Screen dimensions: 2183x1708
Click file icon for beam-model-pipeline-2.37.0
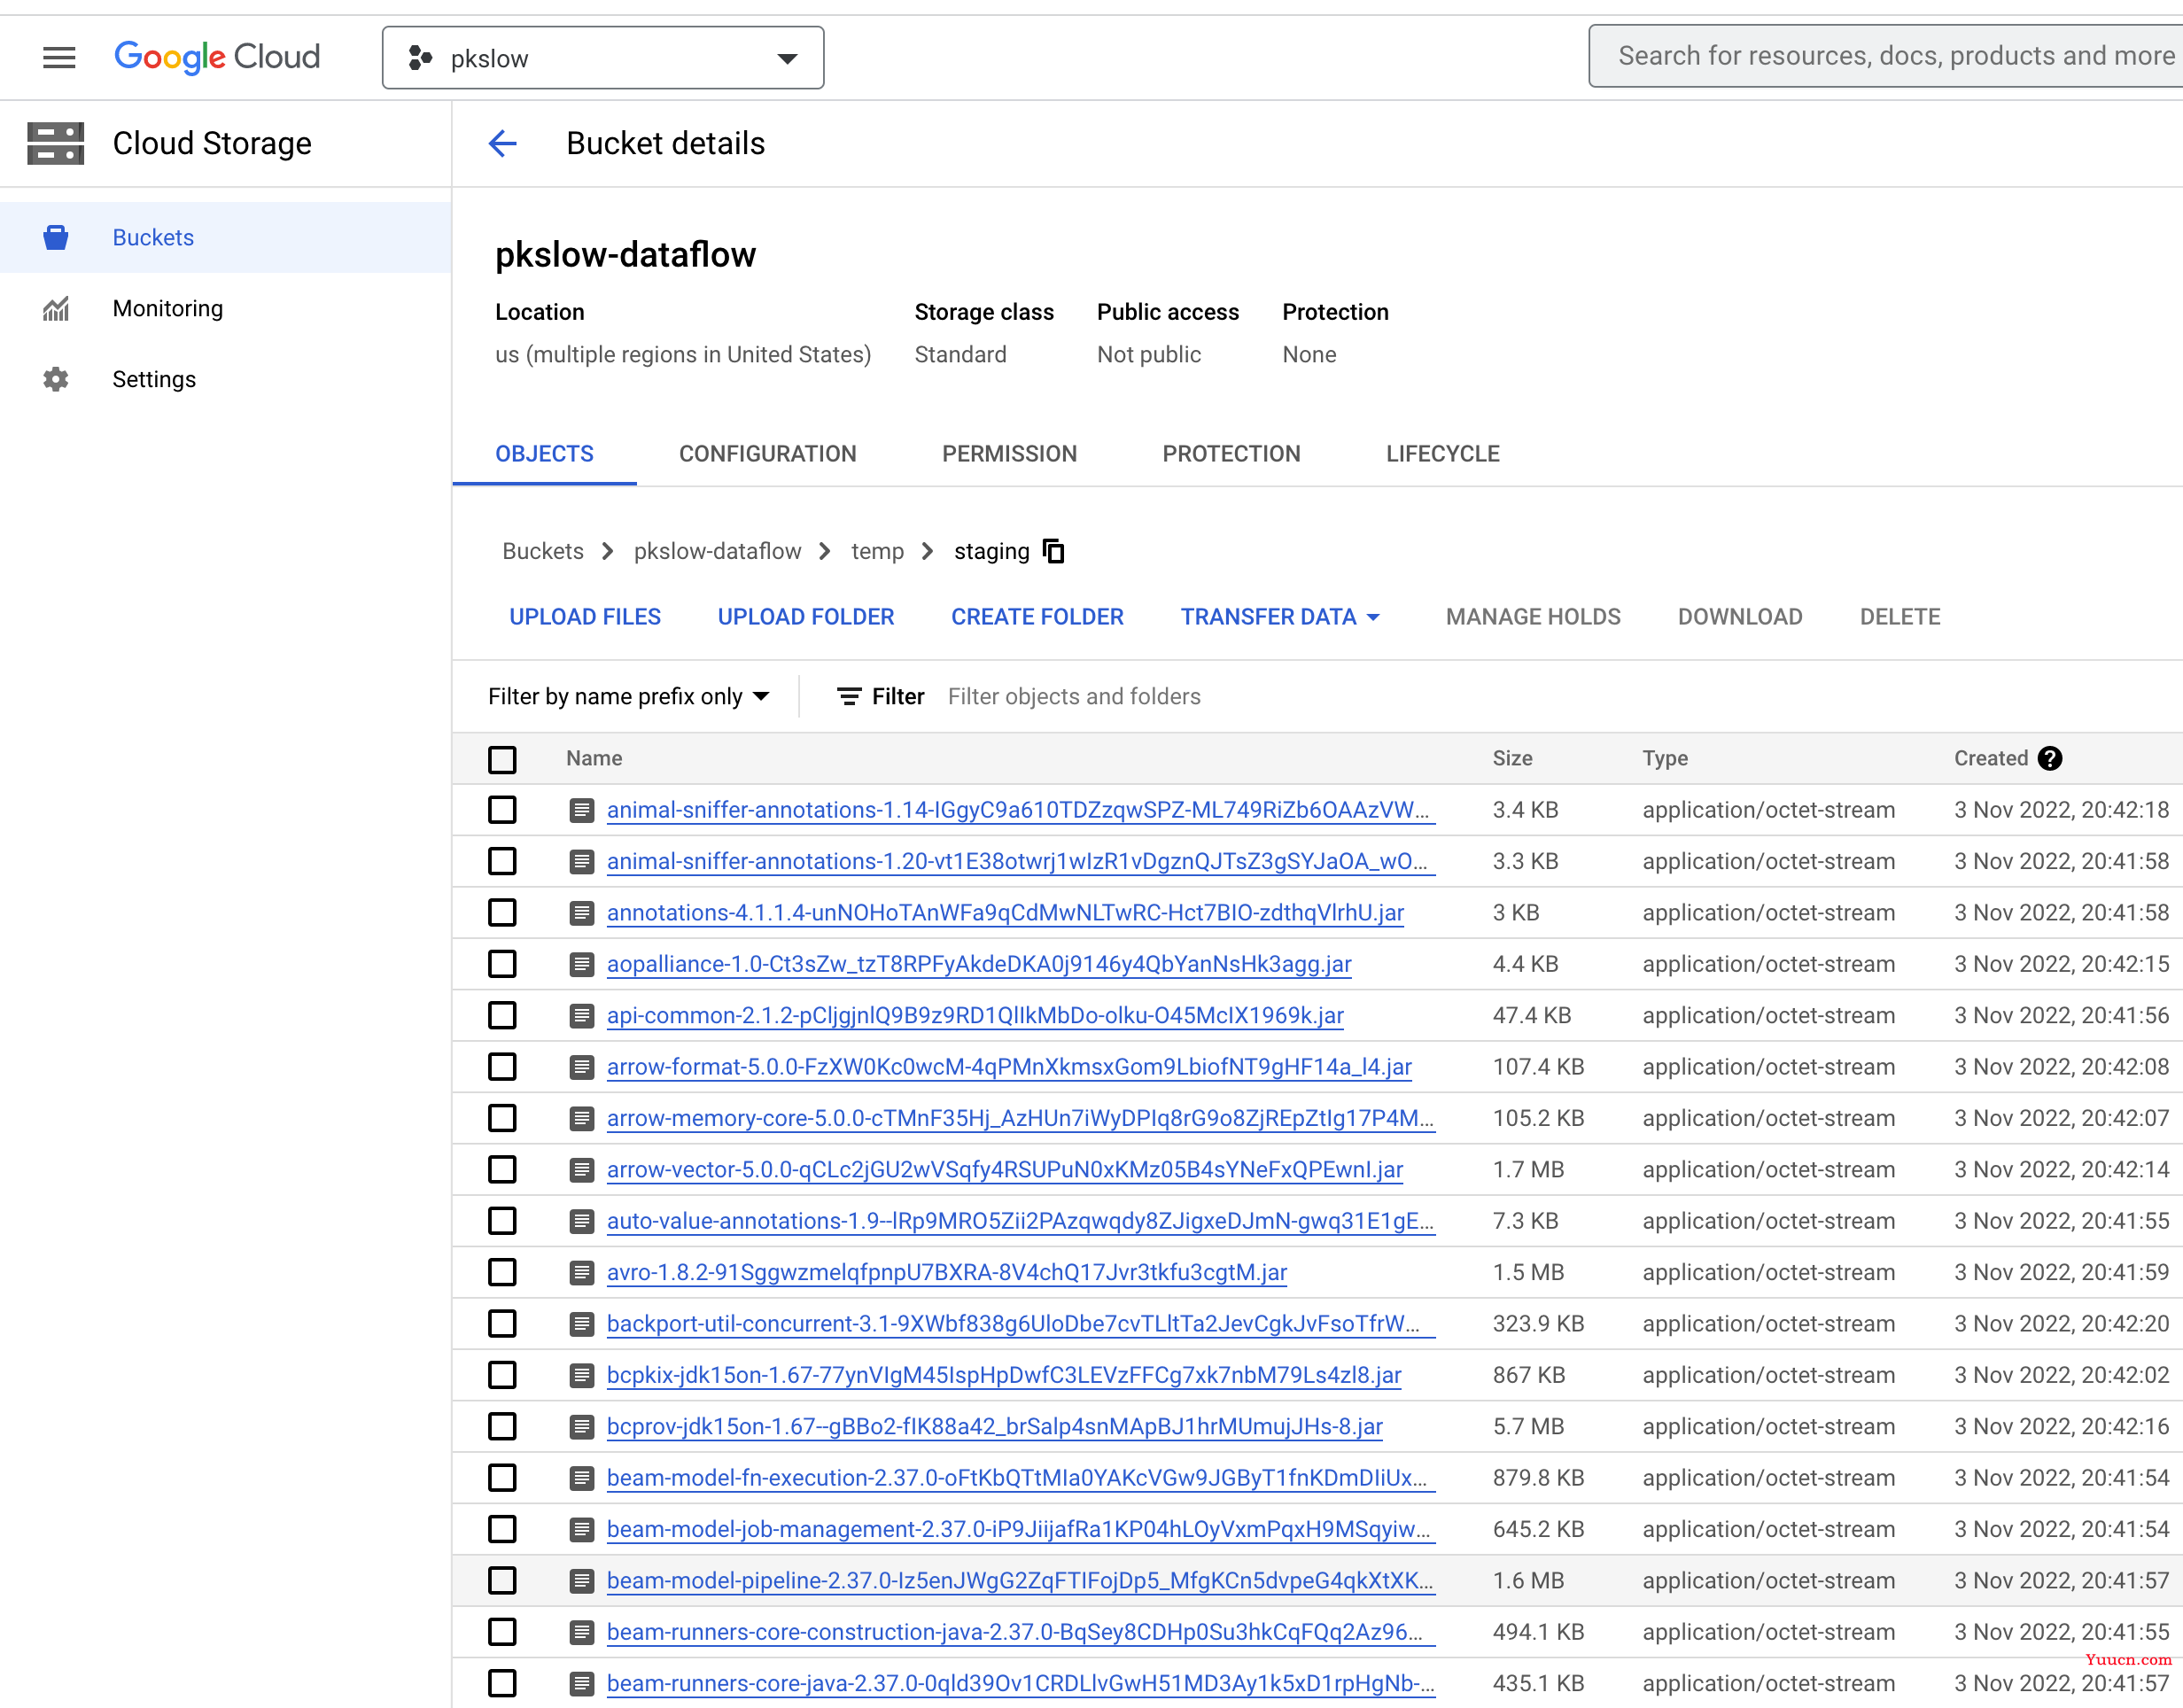point(582,1580)
